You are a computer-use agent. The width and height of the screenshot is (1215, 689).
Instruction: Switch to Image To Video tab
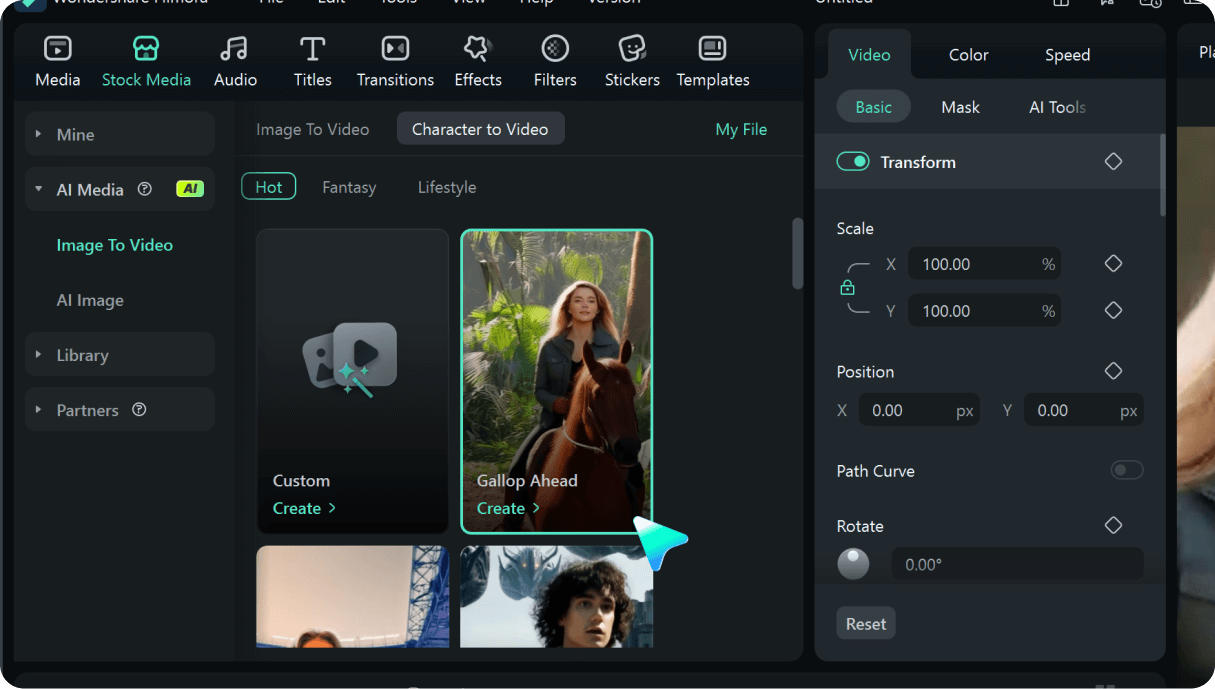312,129
